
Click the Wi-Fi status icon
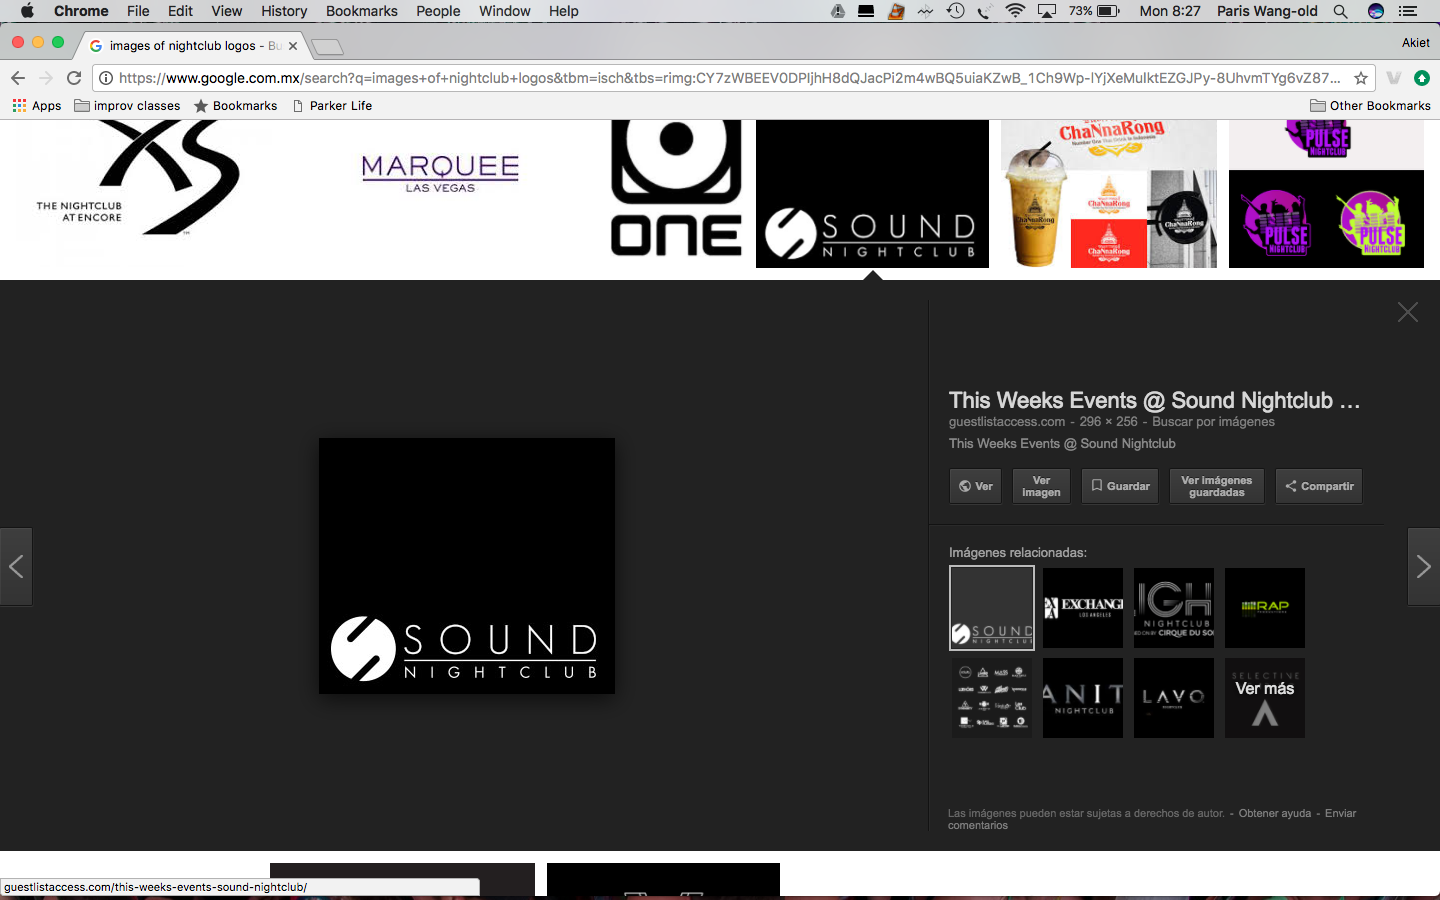[1015, 11]
